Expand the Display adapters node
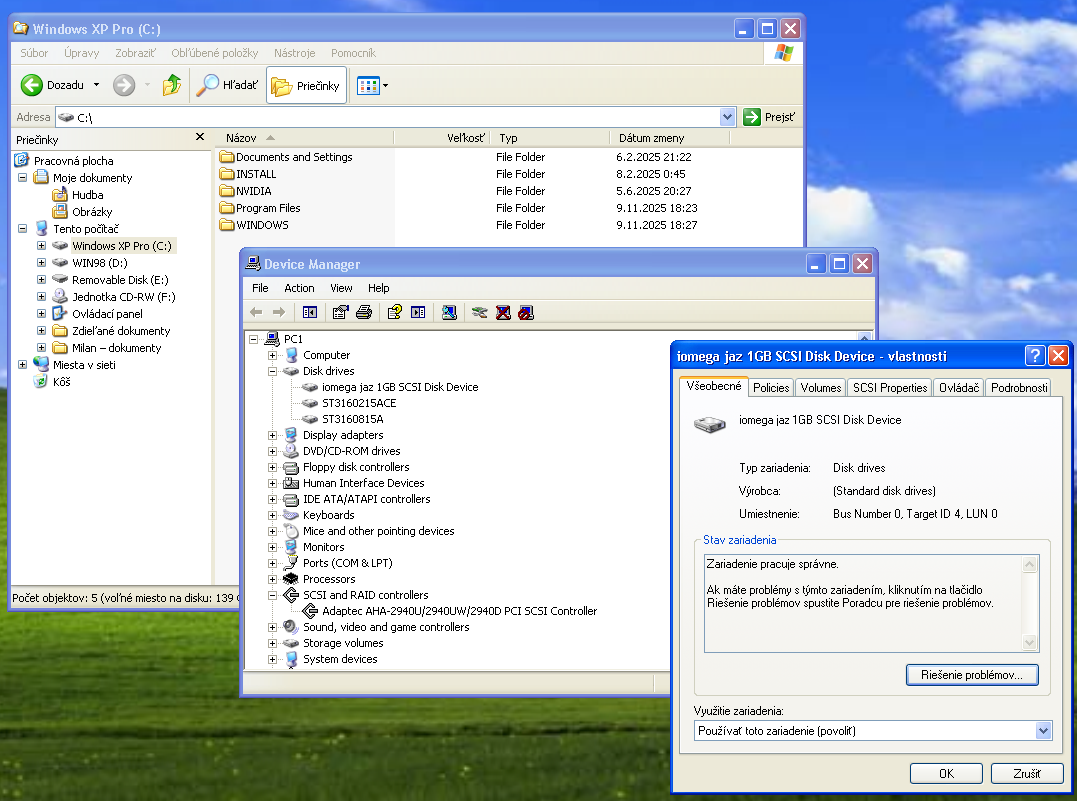The width and height of the screenshot is (1077, 801). coord(272,435)
